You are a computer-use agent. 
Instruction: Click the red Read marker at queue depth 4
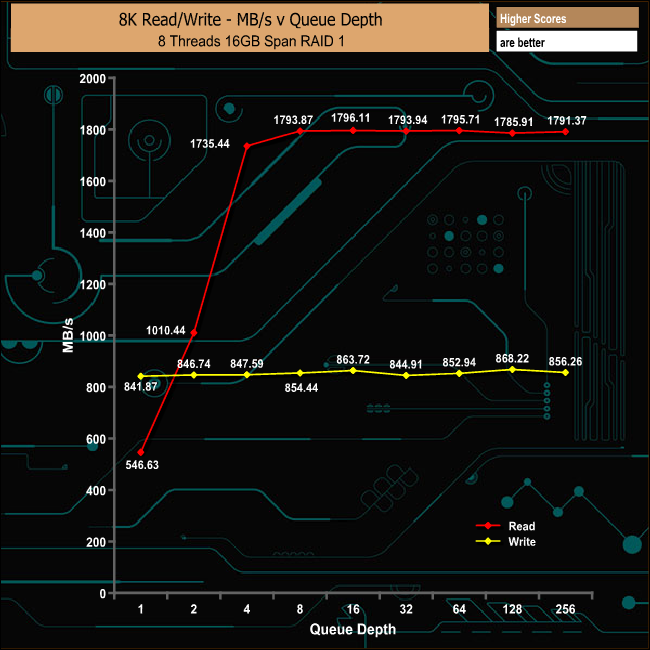(x=247, y=146)
